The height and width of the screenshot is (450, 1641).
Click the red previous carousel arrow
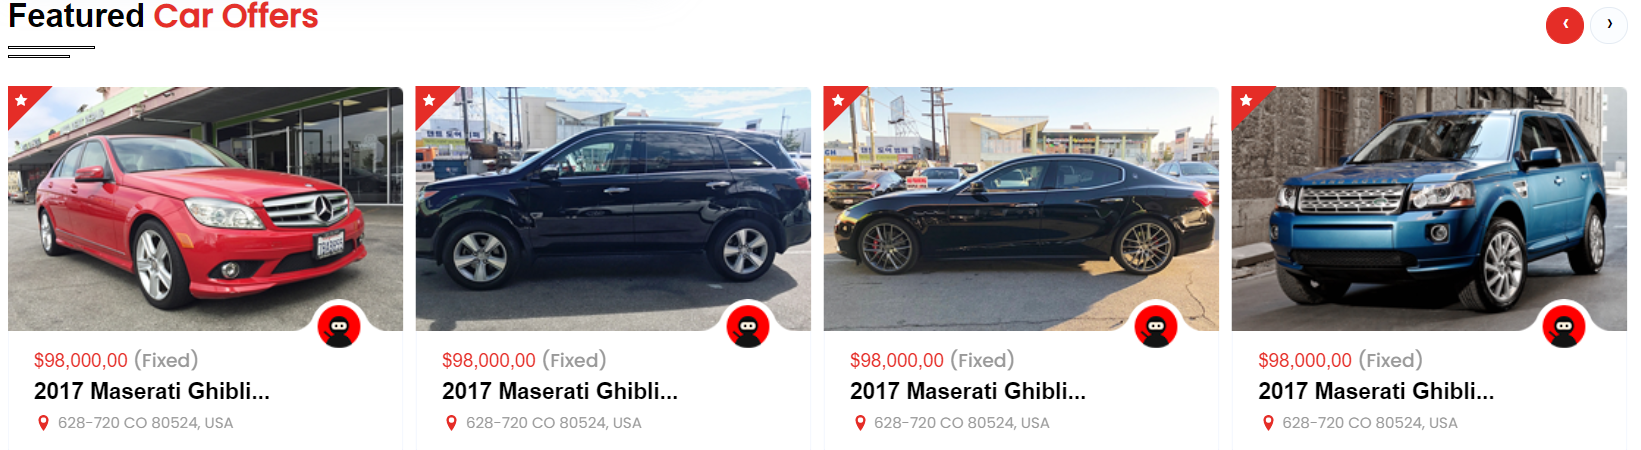point(1564,24)
